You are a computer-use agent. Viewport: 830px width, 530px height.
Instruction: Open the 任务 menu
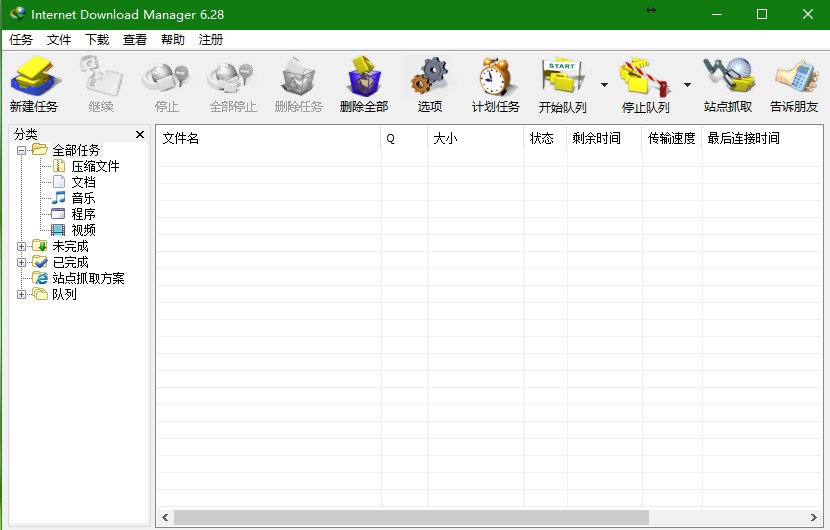(21, 40)
